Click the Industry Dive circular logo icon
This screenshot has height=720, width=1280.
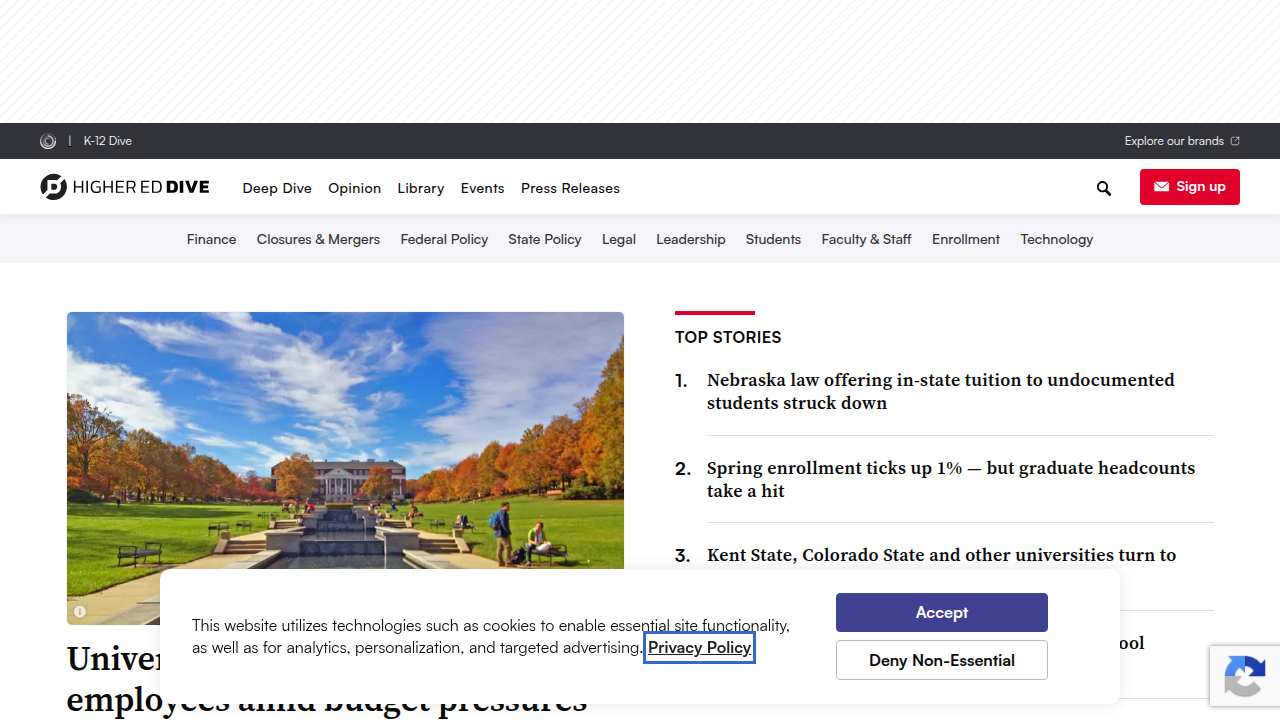[x=48, y=141]
